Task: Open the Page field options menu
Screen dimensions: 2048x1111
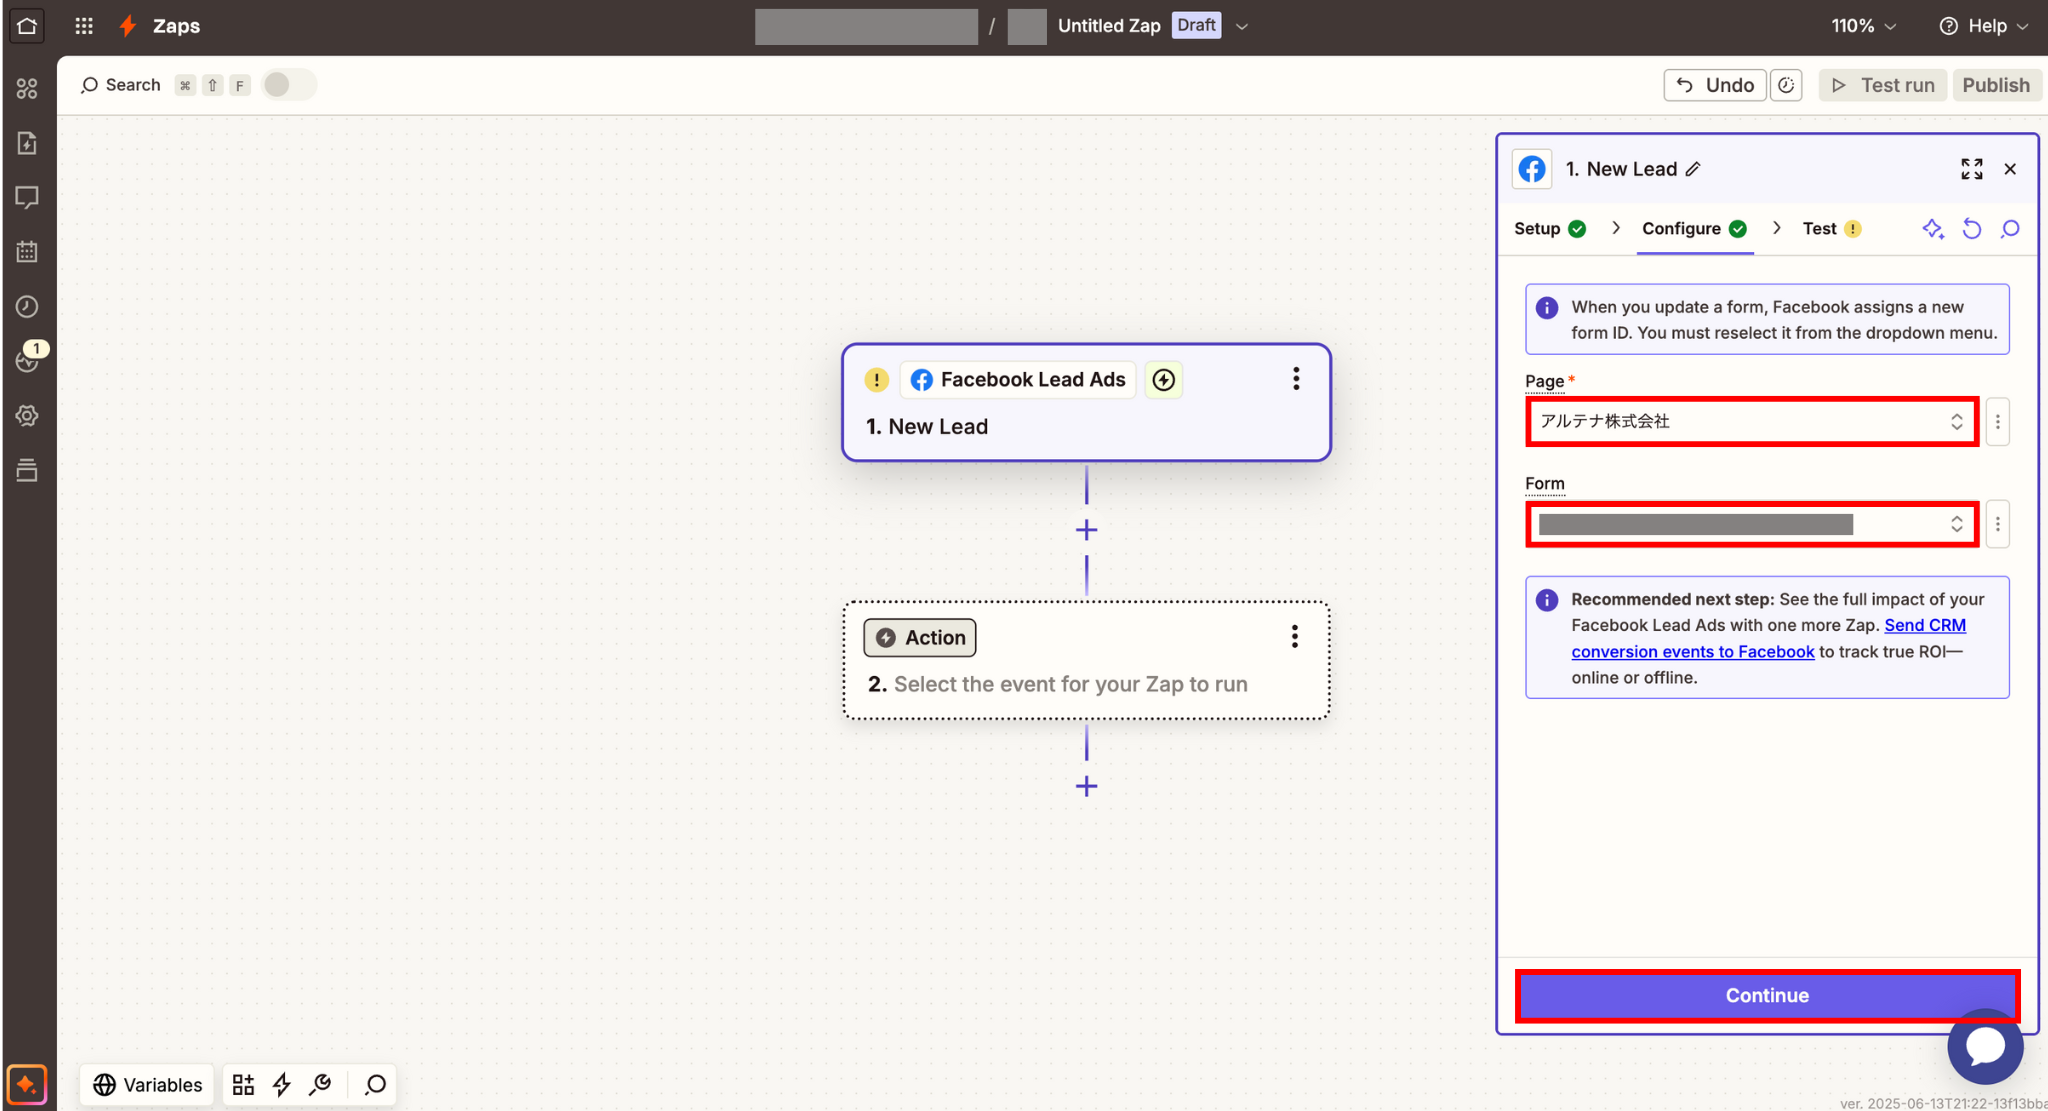Action: pos(1997,421)
